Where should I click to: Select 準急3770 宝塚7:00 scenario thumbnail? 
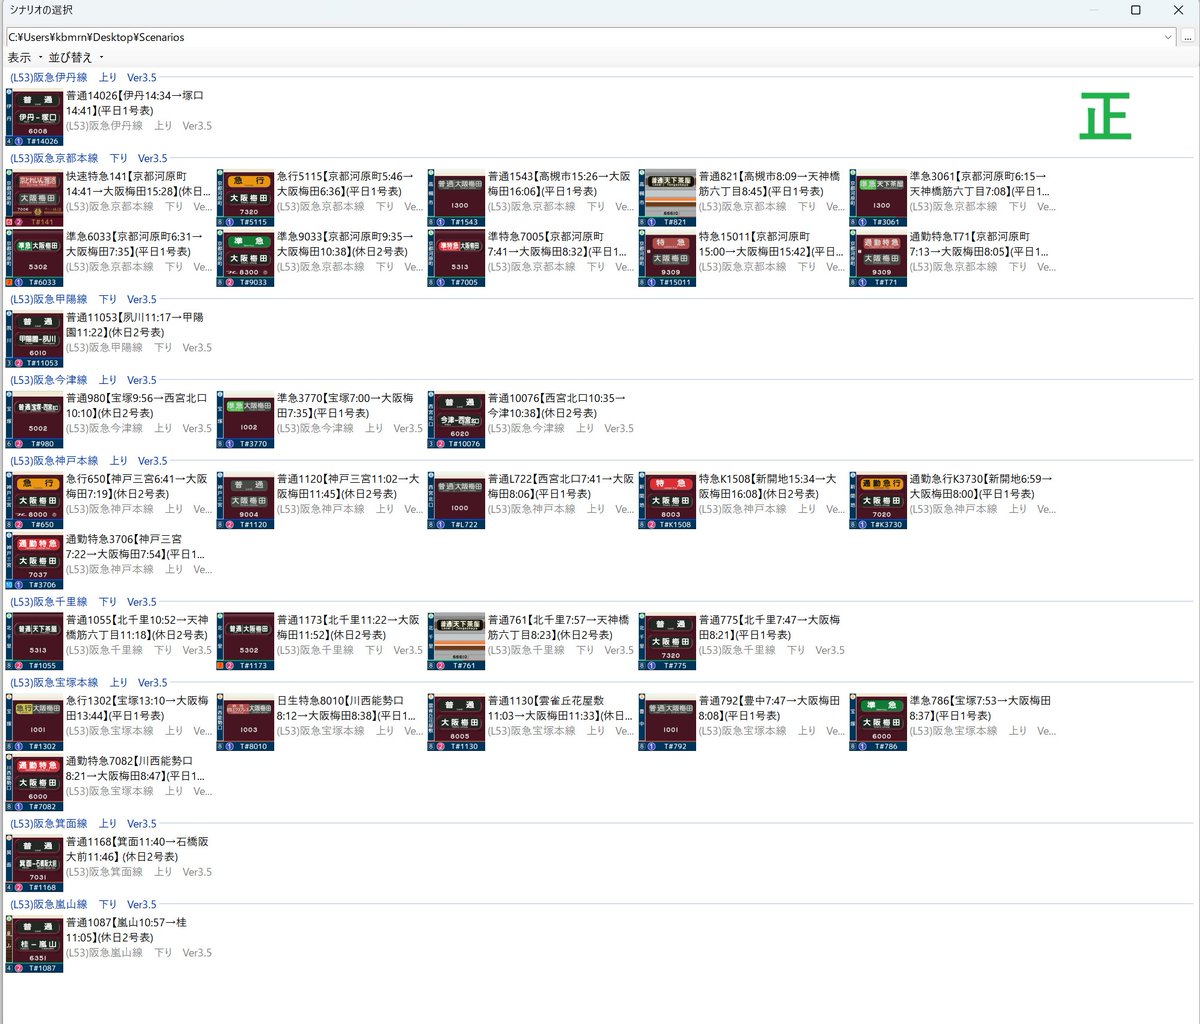pyautogui.click(x=245, y=420)
